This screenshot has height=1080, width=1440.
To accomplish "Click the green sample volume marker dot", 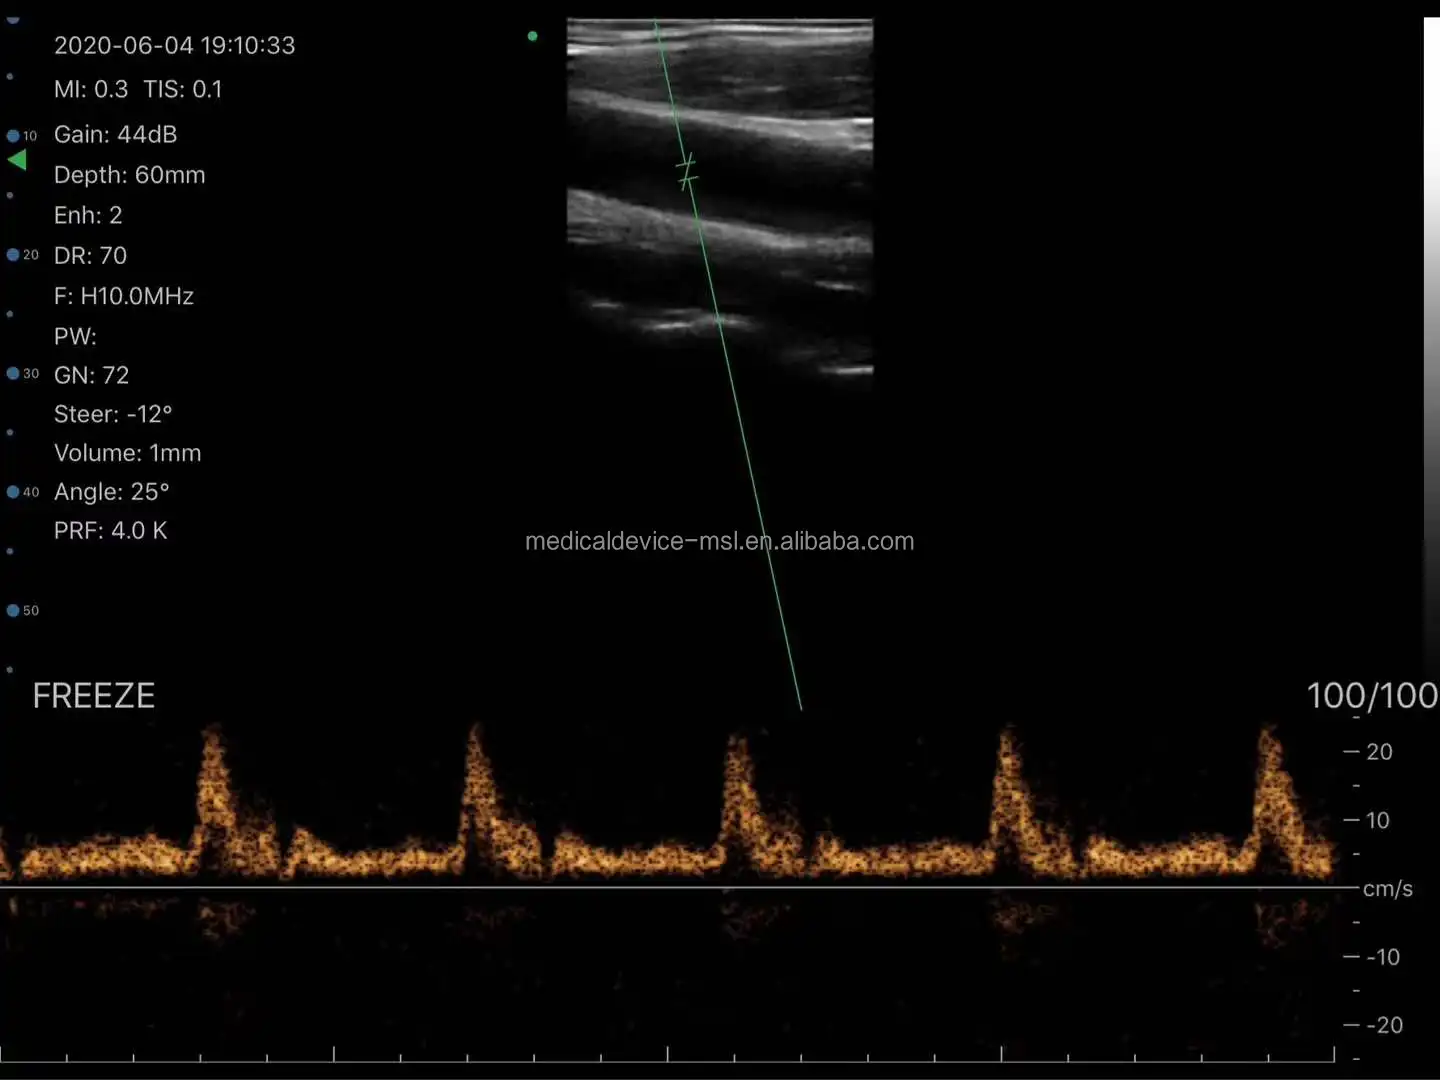I will point(532,35).
